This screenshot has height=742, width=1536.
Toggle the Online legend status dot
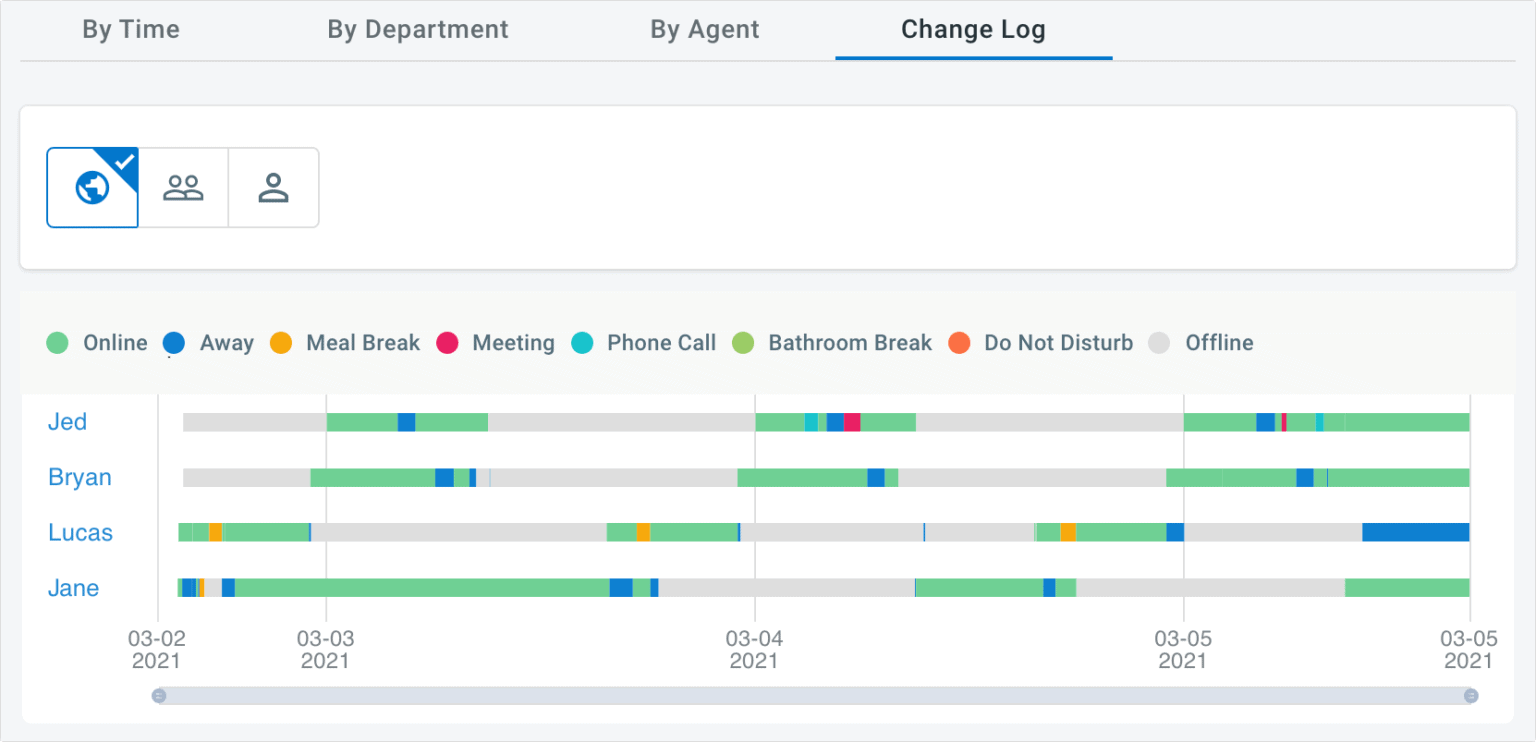pyautogui.click(x=58, y=343)
